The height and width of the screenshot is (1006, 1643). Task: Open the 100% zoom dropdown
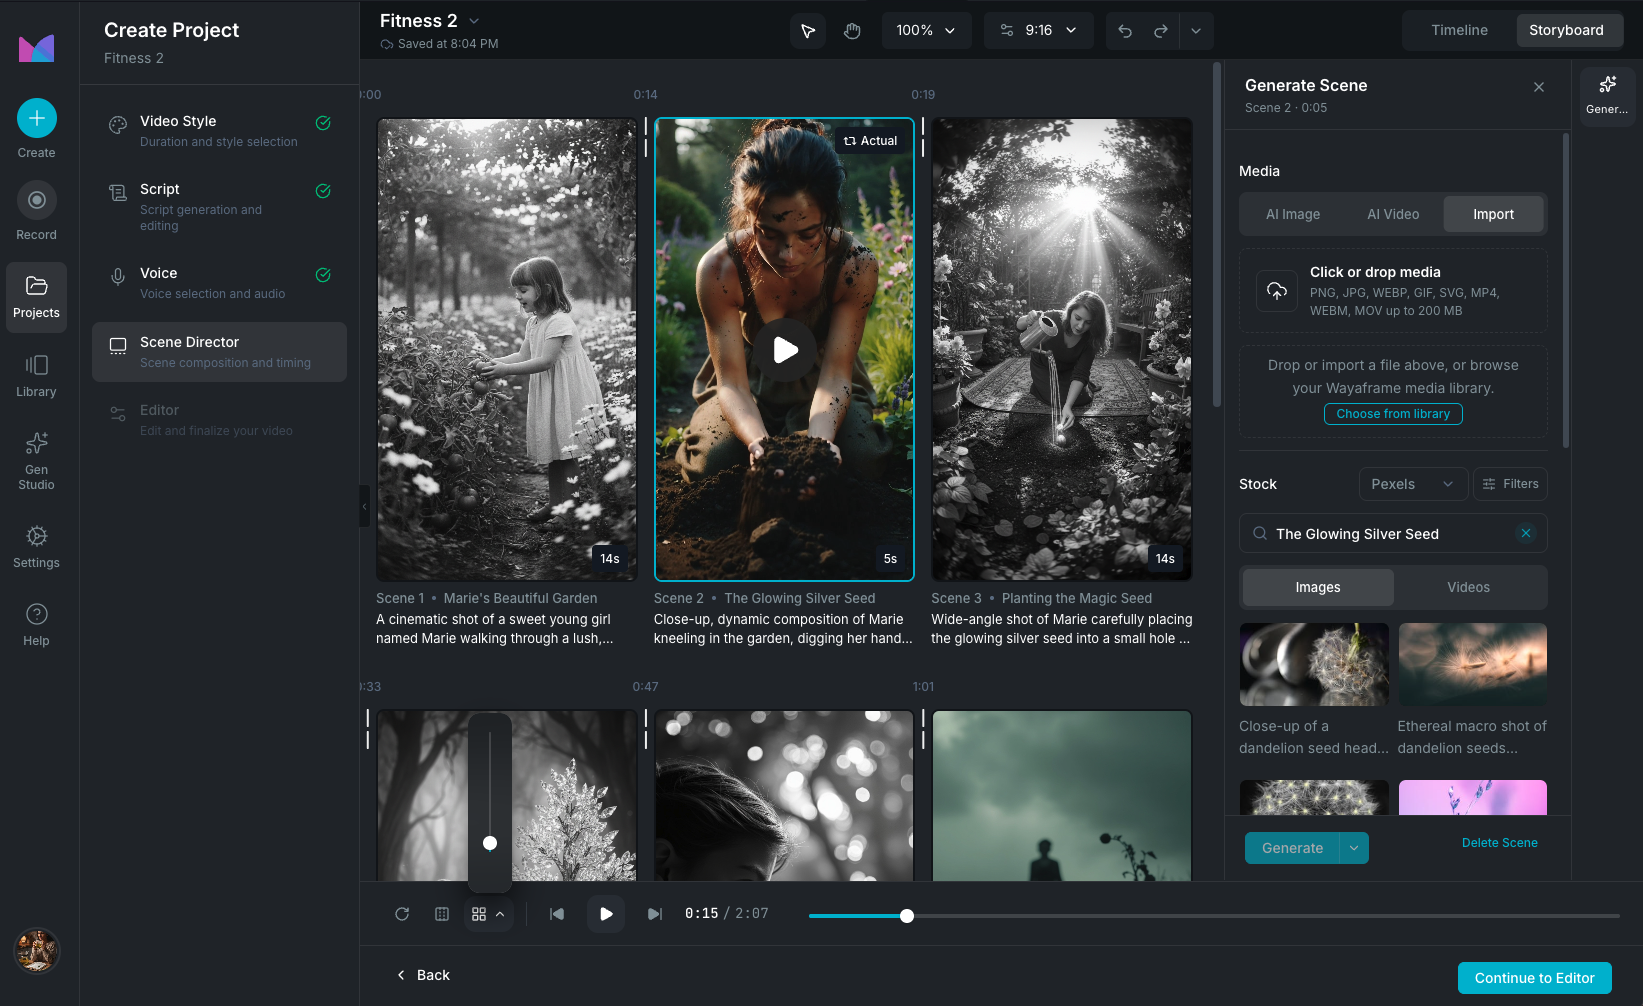925,31
